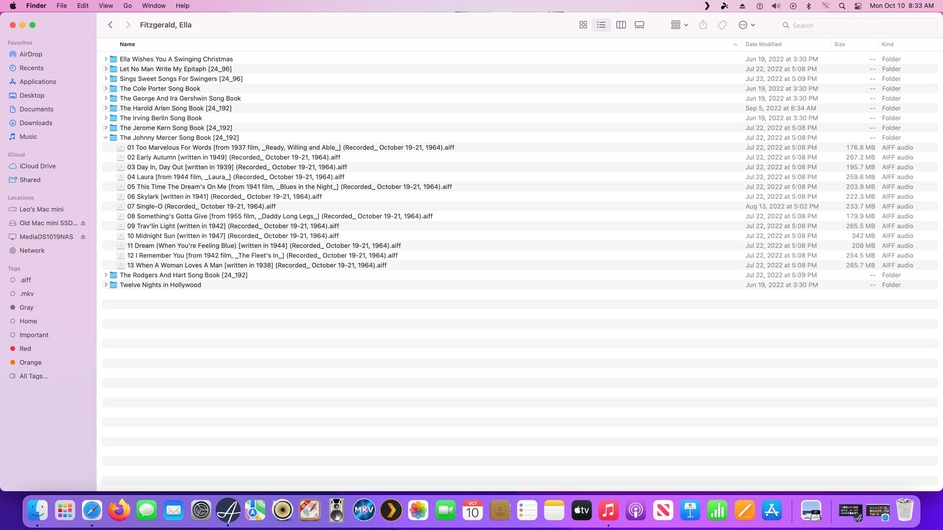Open the Go menu
The image size is (943, 530).
[127, 5]
